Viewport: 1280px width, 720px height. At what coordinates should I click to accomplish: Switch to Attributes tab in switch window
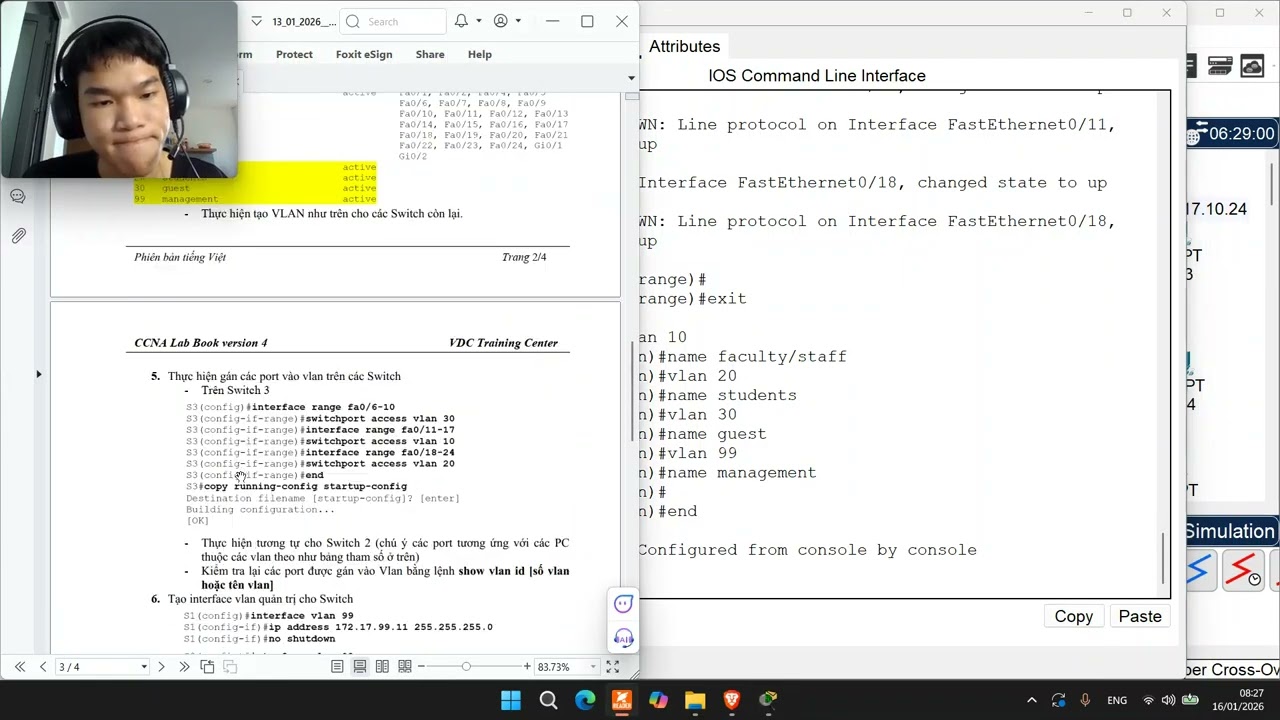684,47
